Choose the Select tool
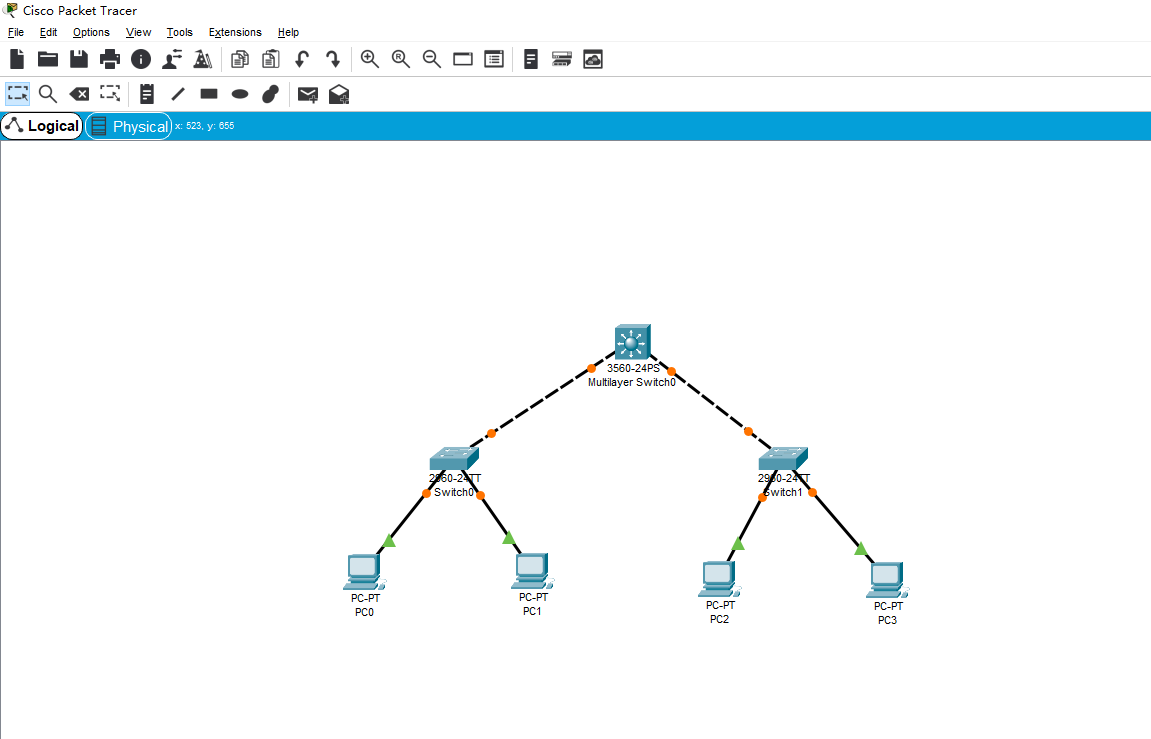 coord(18,94)
